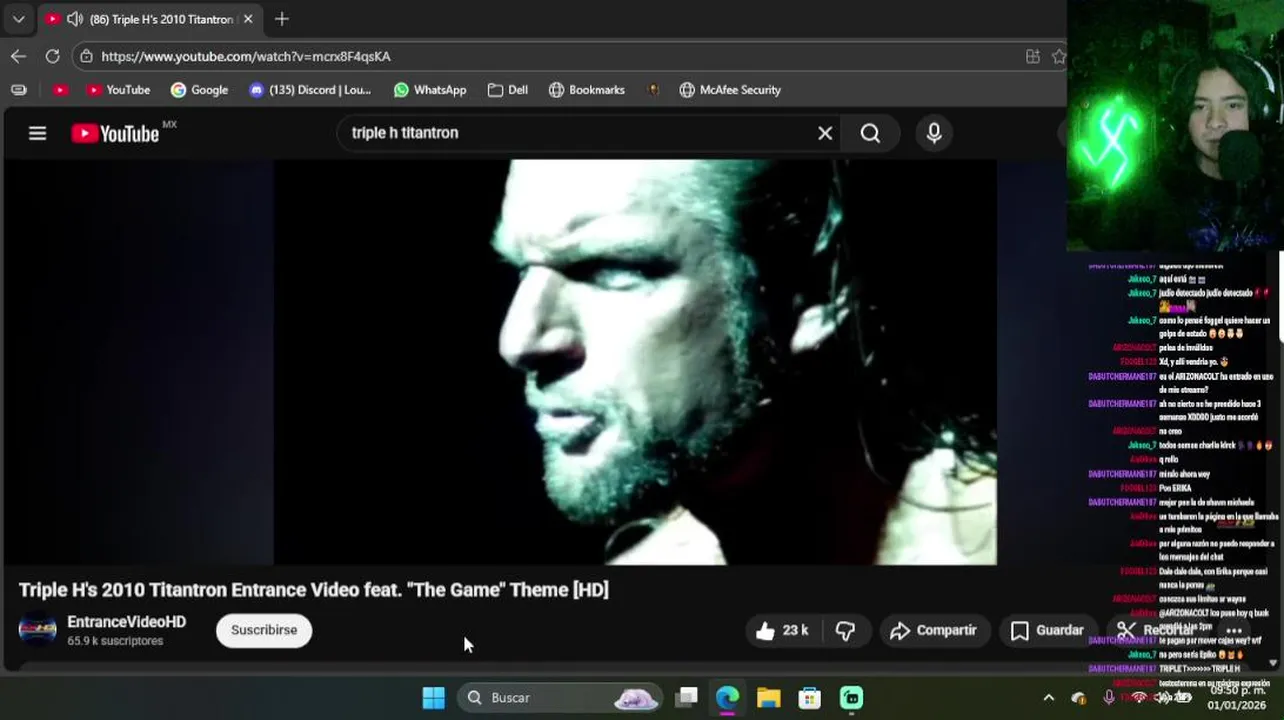This screenshot has height=720, width=1284.
Task: Like the video with thumbs up
Action: 782,630
